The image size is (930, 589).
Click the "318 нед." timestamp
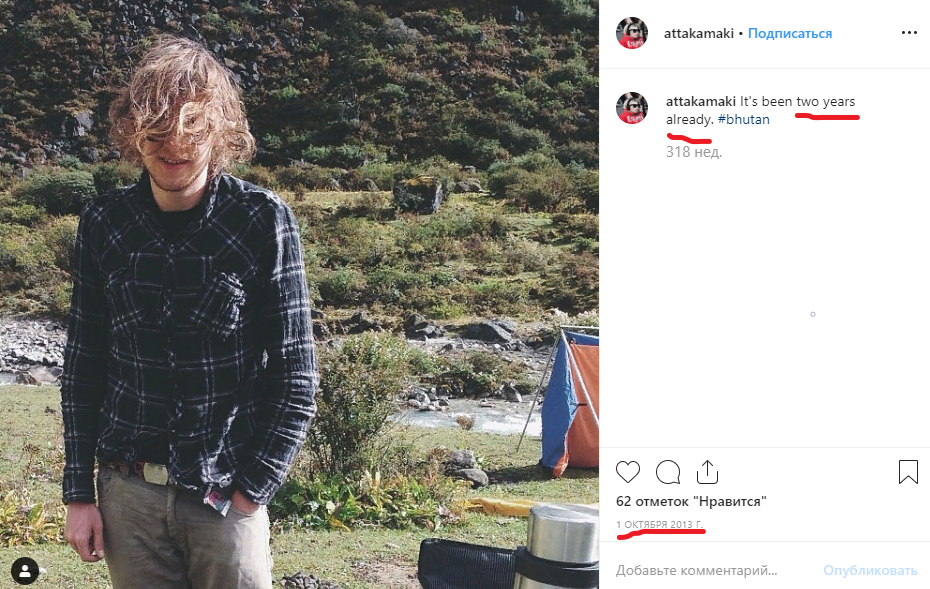pyautogui.click(x=694, y=152)
